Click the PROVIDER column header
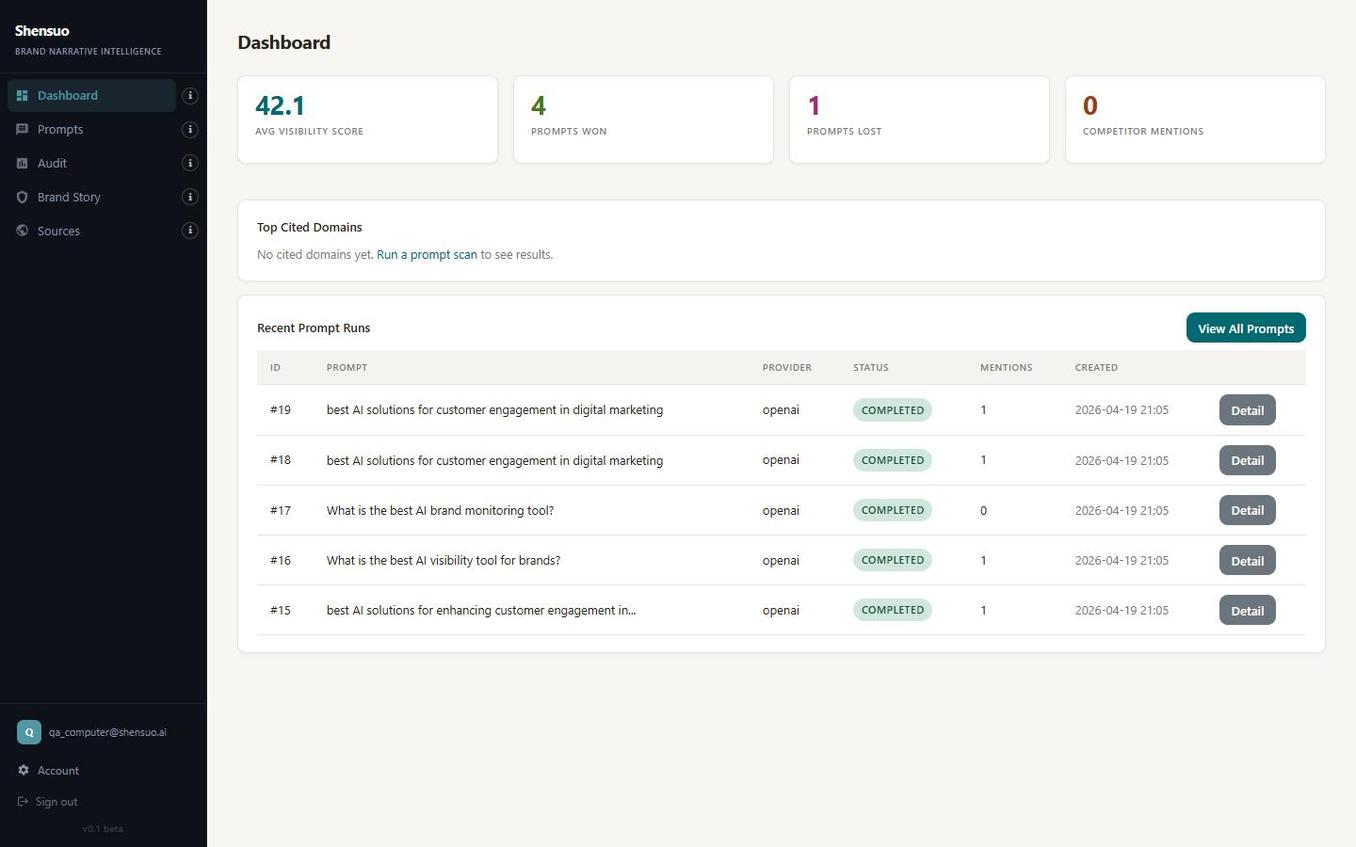The width and height of the screenshot is (1356, 847). [x=786, y=367]
